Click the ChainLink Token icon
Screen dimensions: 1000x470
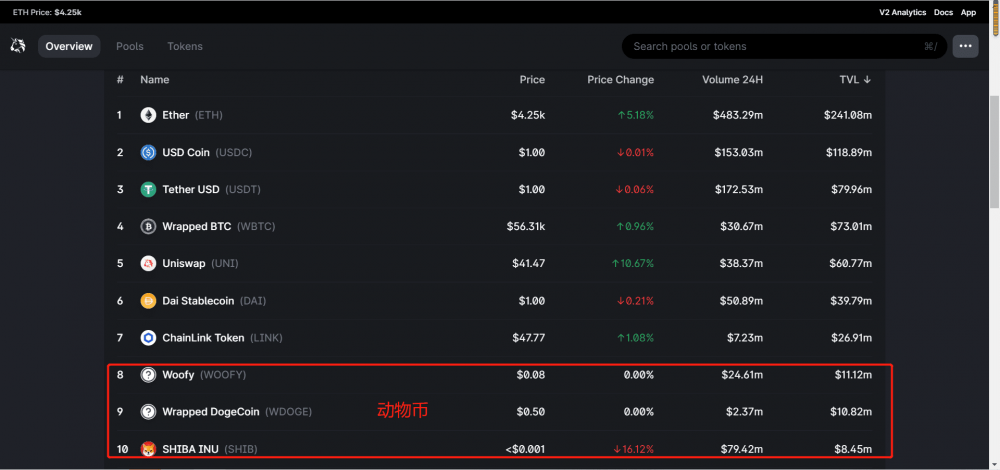click(x=148, y=338)
